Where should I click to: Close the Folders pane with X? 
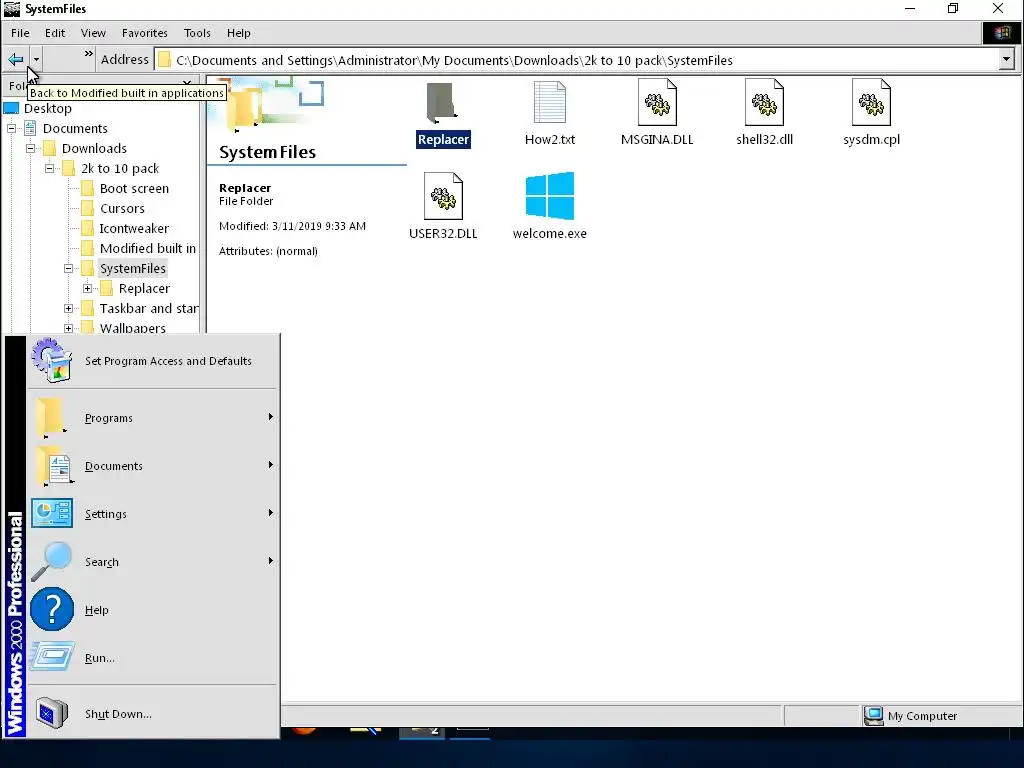(187, 84)
